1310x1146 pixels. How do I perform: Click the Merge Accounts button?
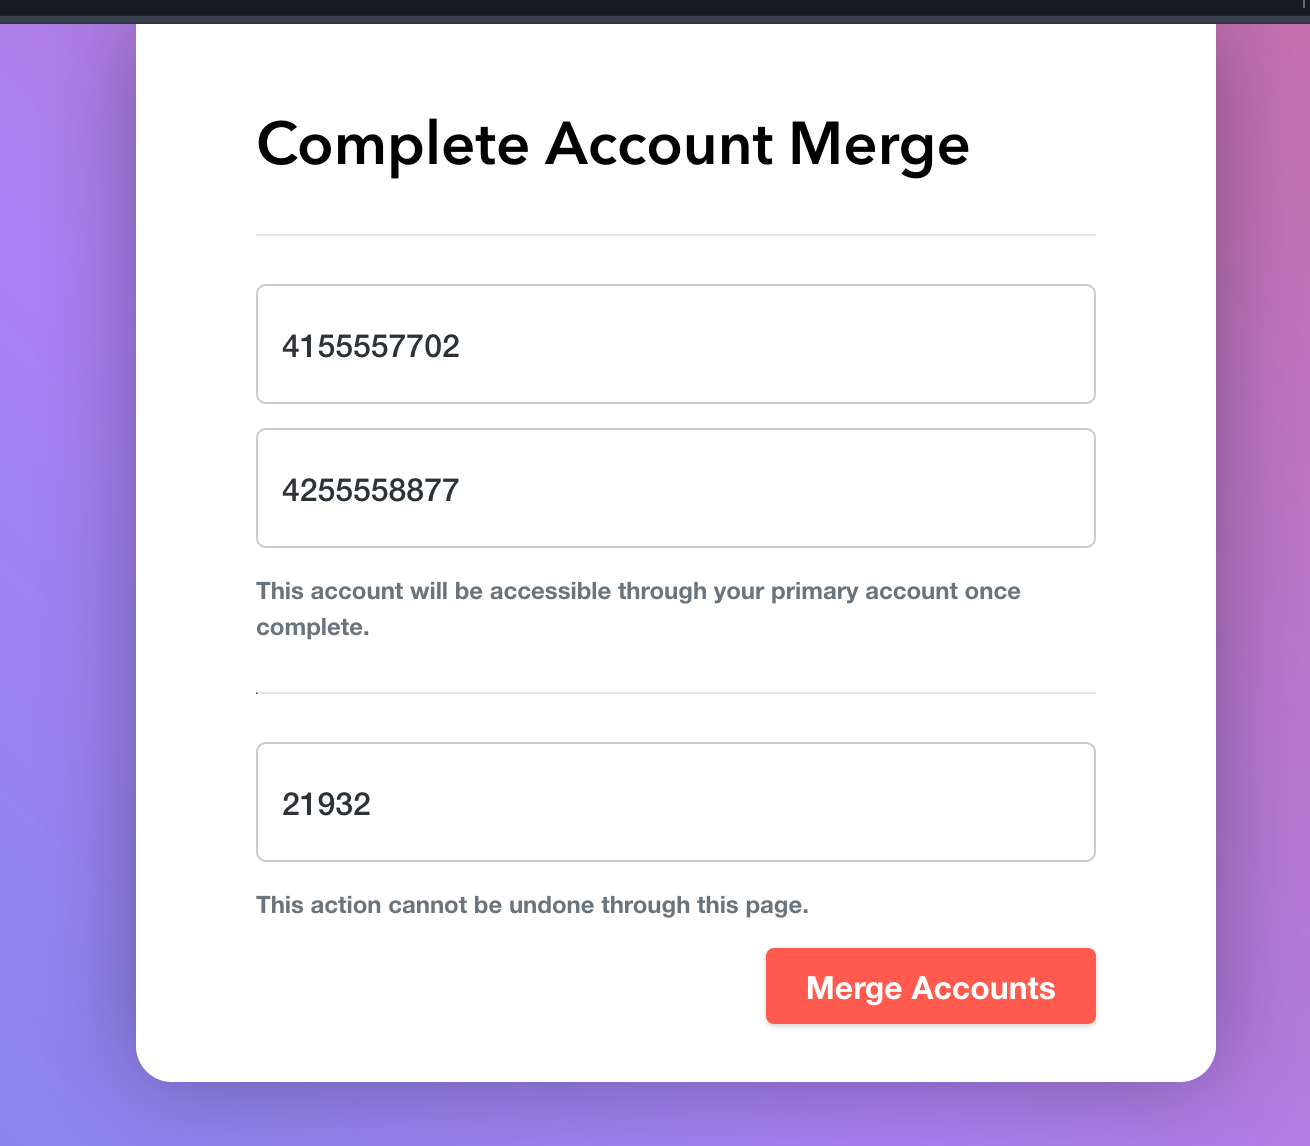[x=930, y=986]
